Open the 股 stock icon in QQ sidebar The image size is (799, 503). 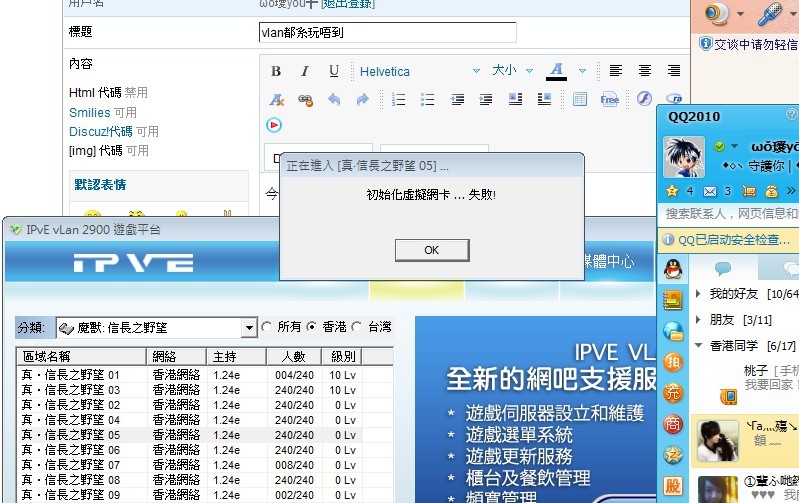point(673,486)
